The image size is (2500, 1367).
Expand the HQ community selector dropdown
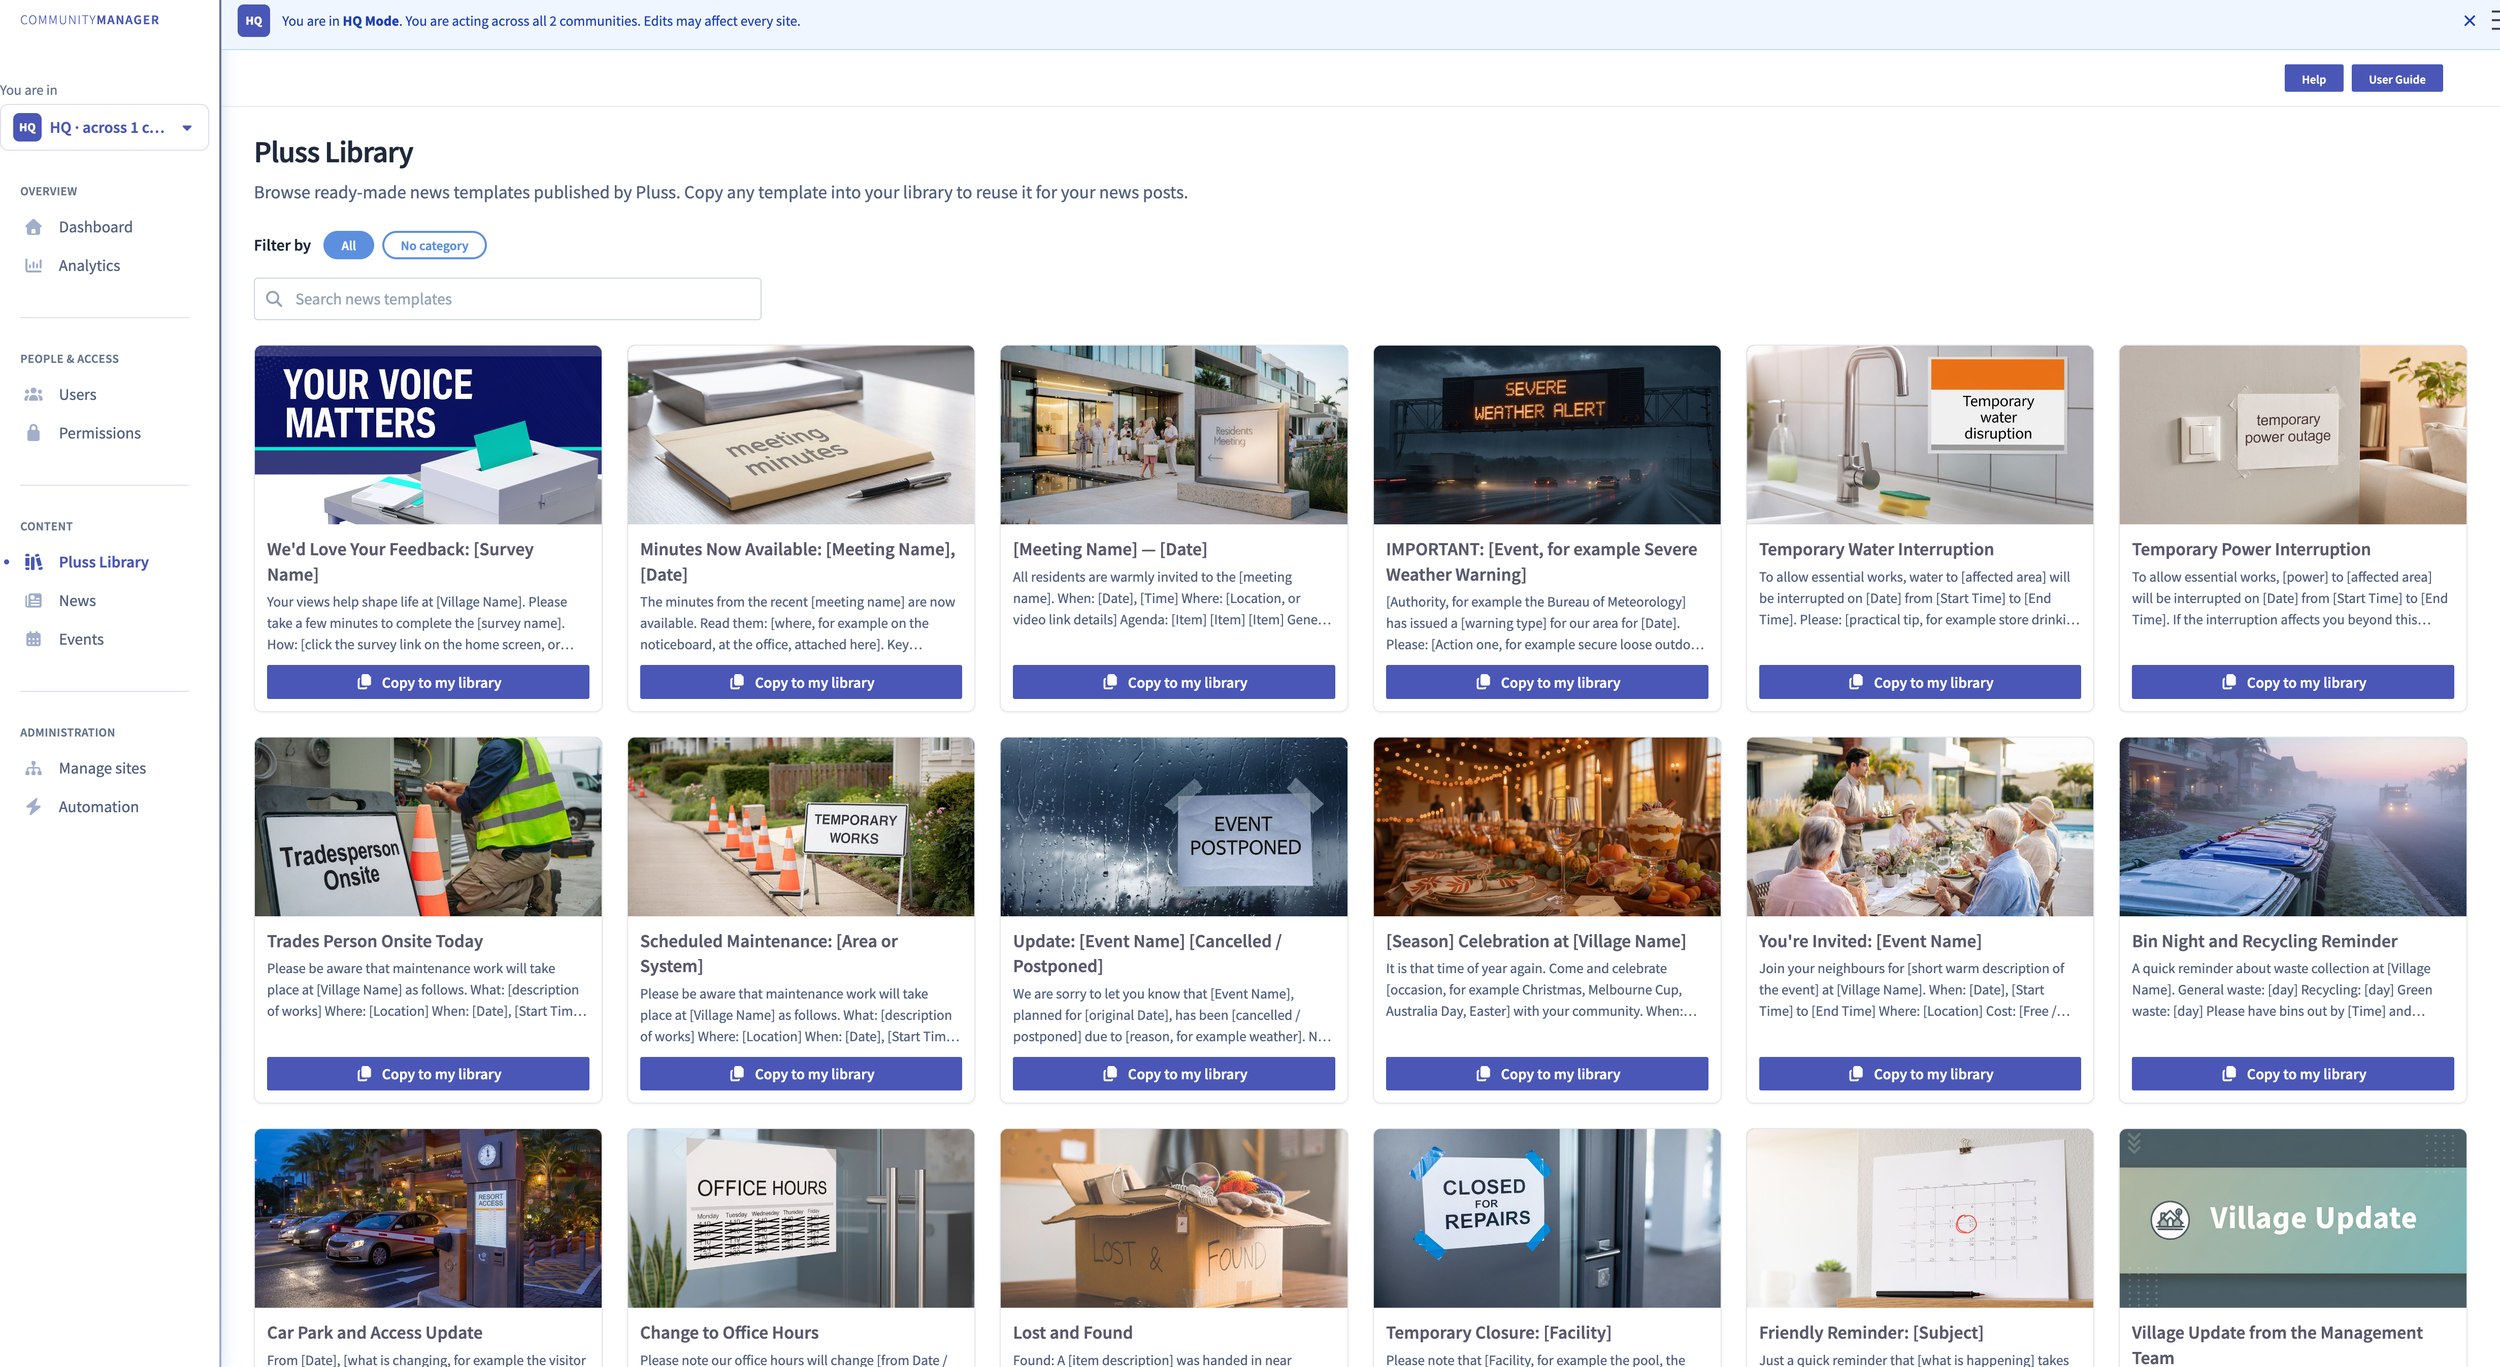tap(104, 128)
